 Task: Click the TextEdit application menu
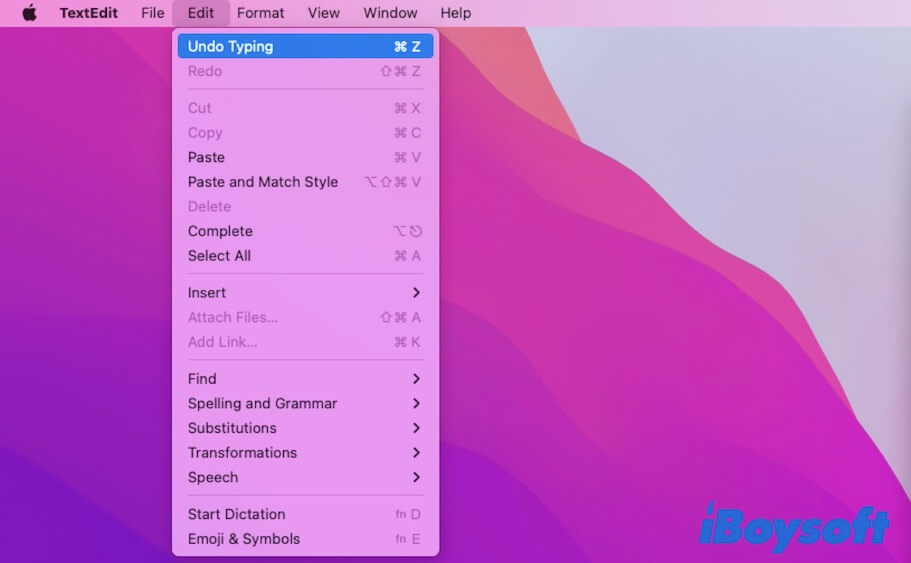click(88, 13)
